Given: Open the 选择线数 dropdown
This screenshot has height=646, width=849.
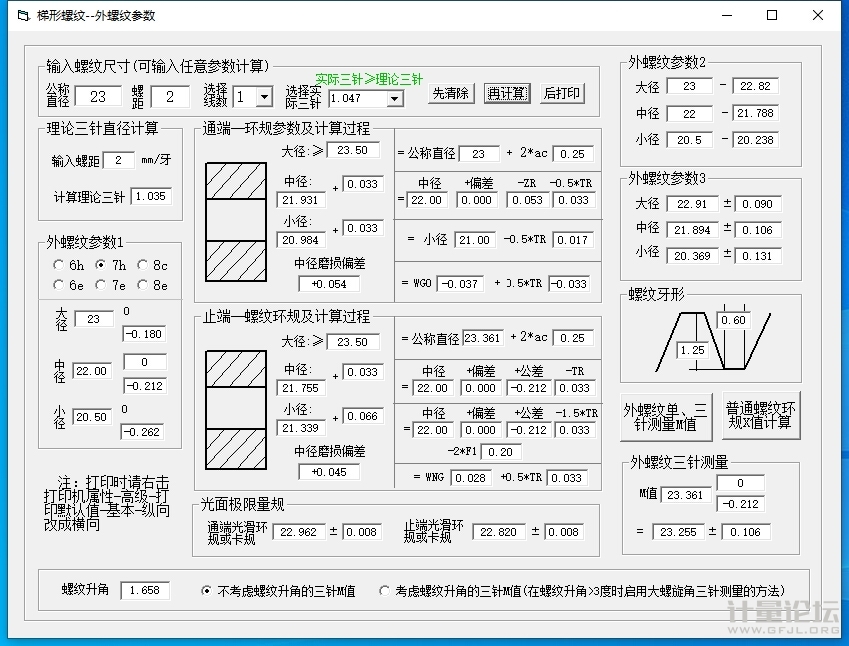Looking at the screenshot, I should click(x=264, y=97).
